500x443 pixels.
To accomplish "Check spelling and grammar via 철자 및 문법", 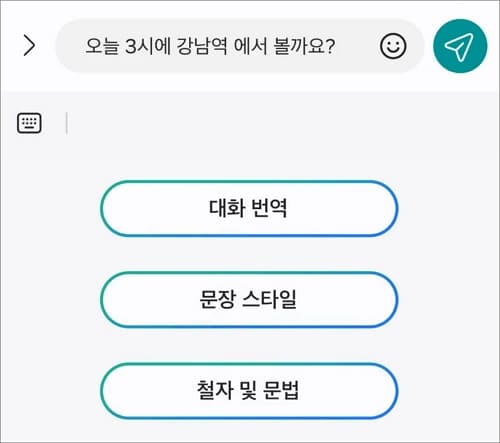I will coord(249,390).
